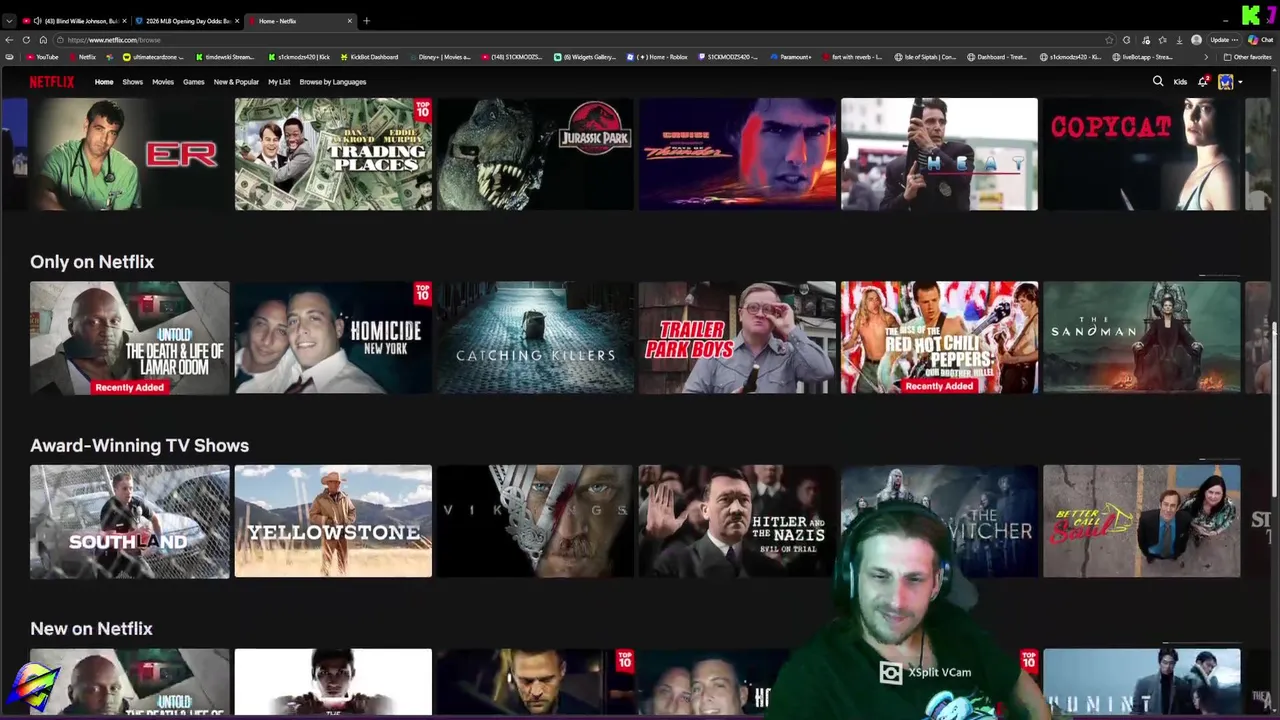Screen dimensions: 1280x720
Task: Open the Red Hot Chili Peppers thumbnail
Action: click(939, 337)
